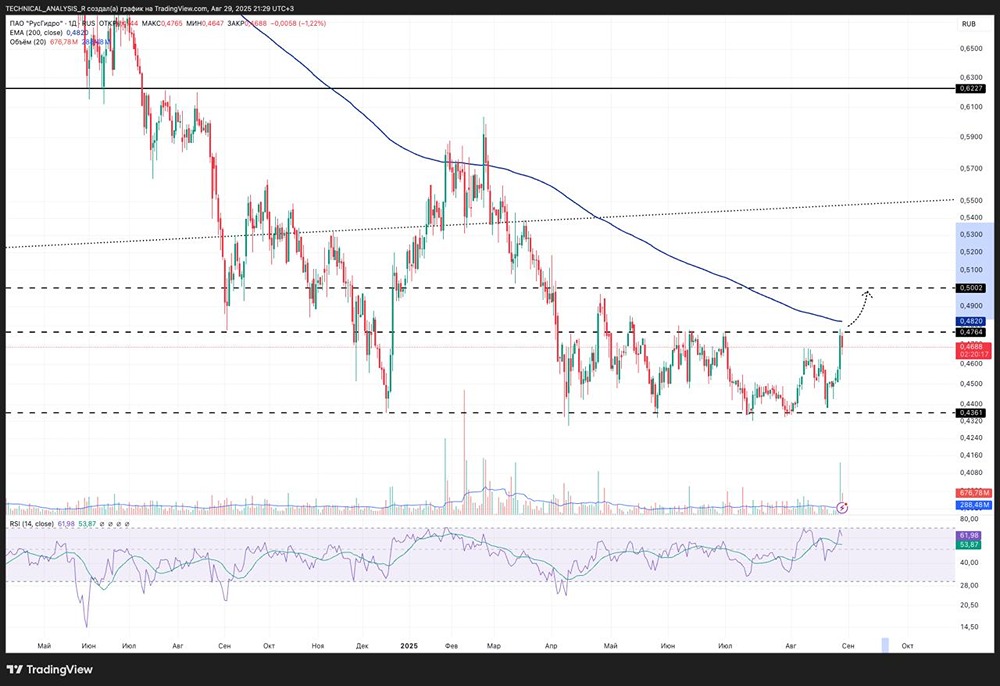Click the blue 288,48M volume average label

pos(974,505)
